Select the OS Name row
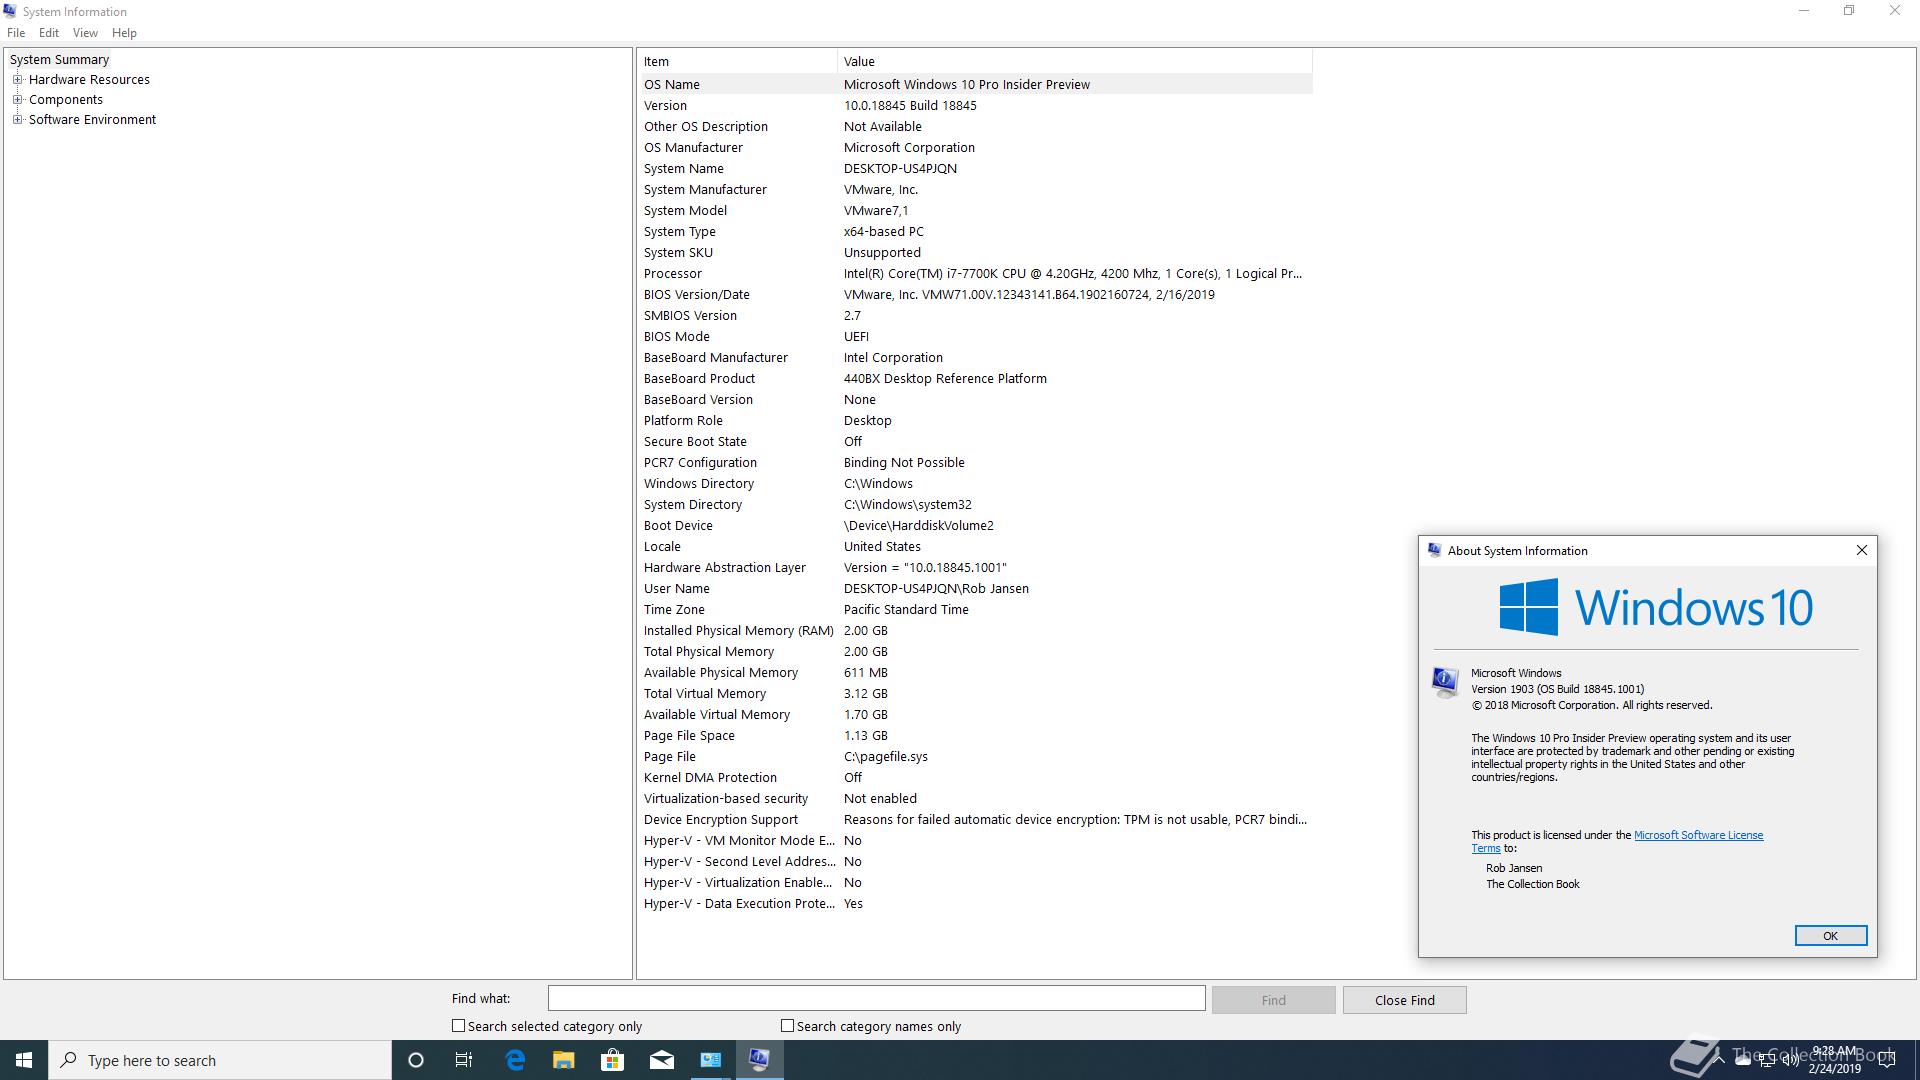The height and width of the screenshot is (1080, 1920). click(976, 85)
